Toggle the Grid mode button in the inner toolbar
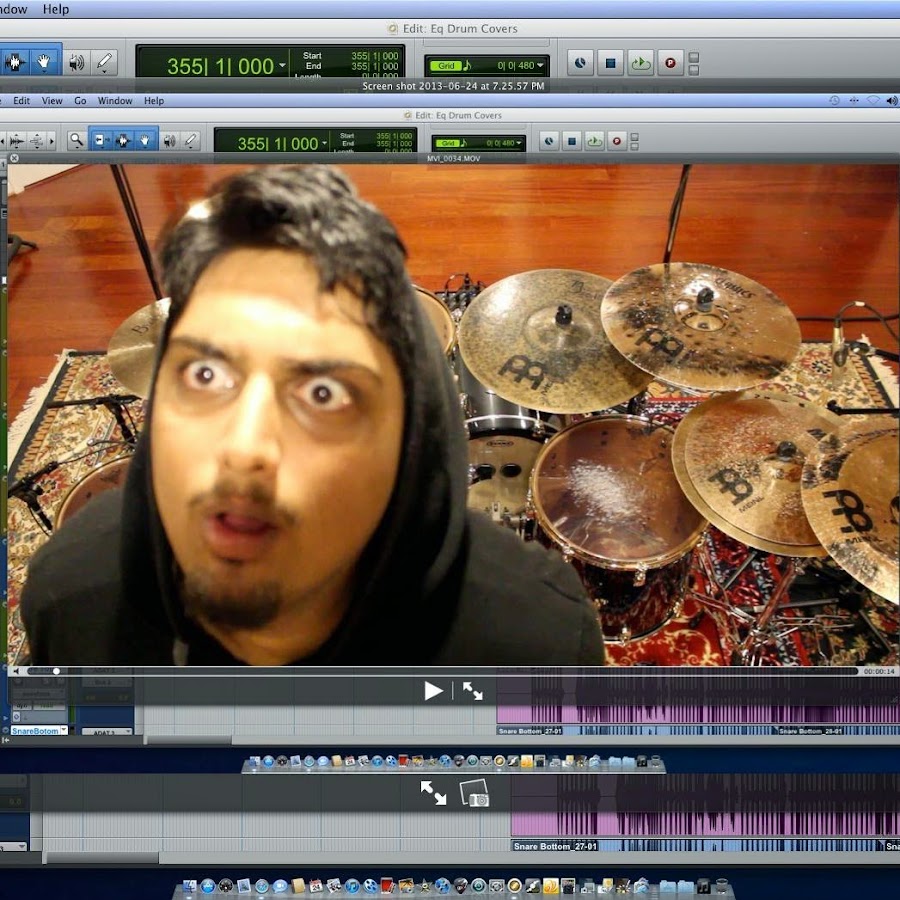900x900 pixels. (448, 143)
